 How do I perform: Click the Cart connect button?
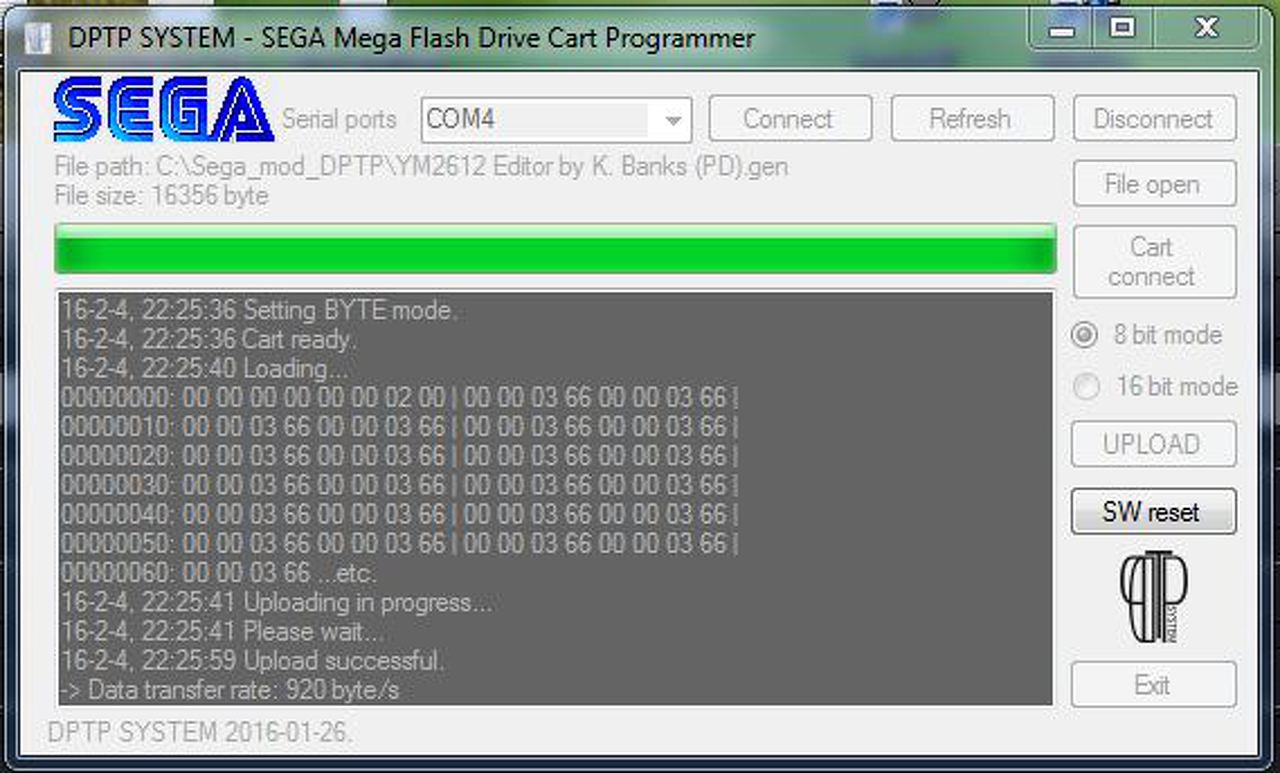coord(1154,262)
